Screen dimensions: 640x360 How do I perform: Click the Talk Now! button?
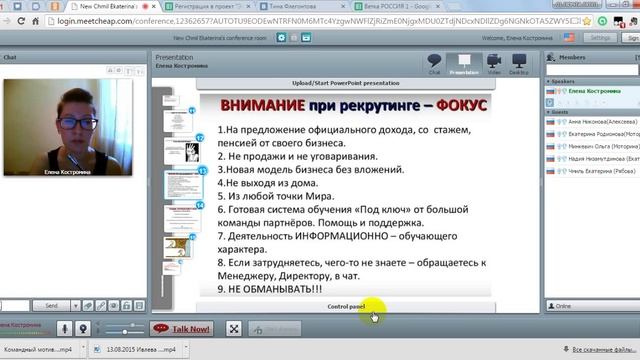click(182, 329)
